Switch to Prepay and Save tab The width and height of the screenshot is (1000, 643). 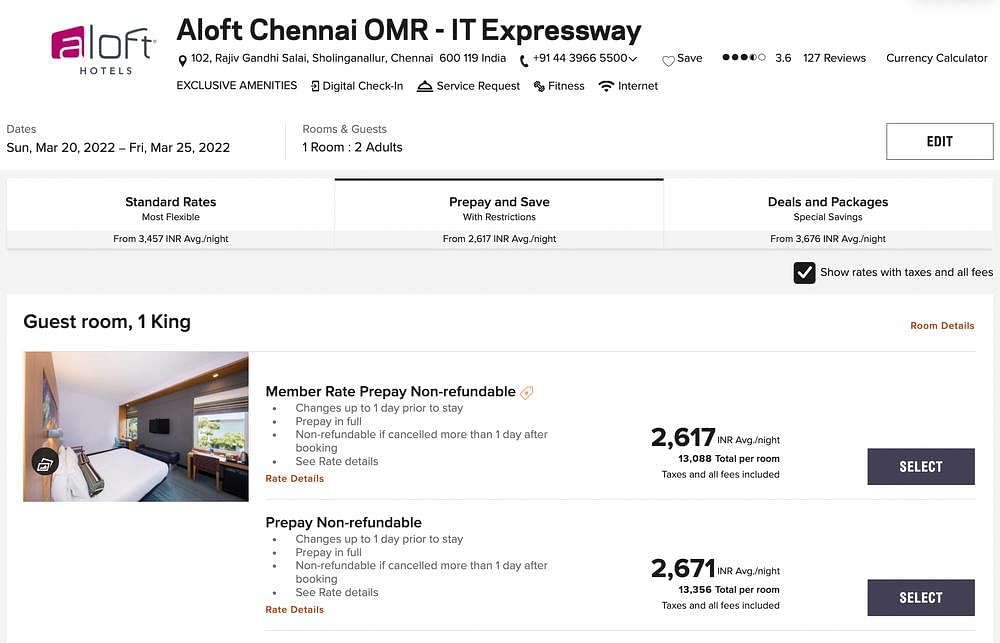pyautogui.click(x=499, y=214)
